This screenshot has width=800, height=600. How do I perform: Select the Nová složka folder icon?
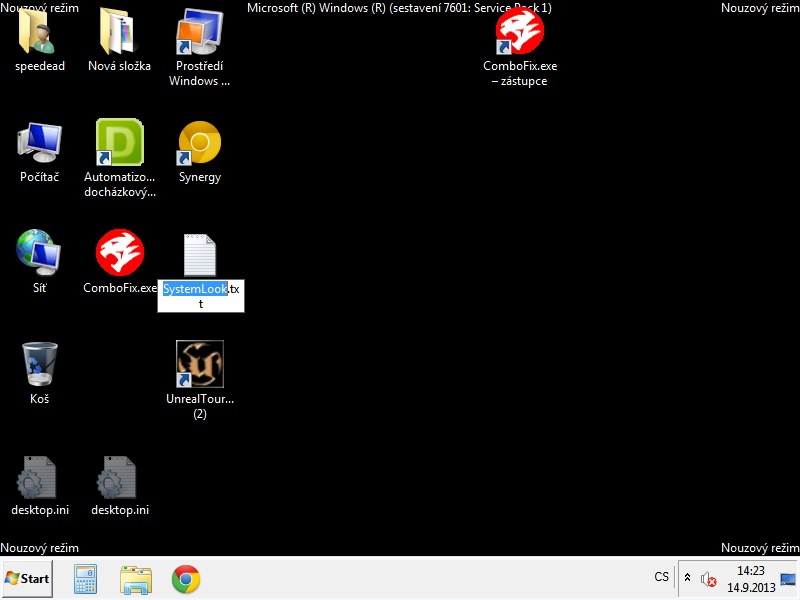pos(118,32)
